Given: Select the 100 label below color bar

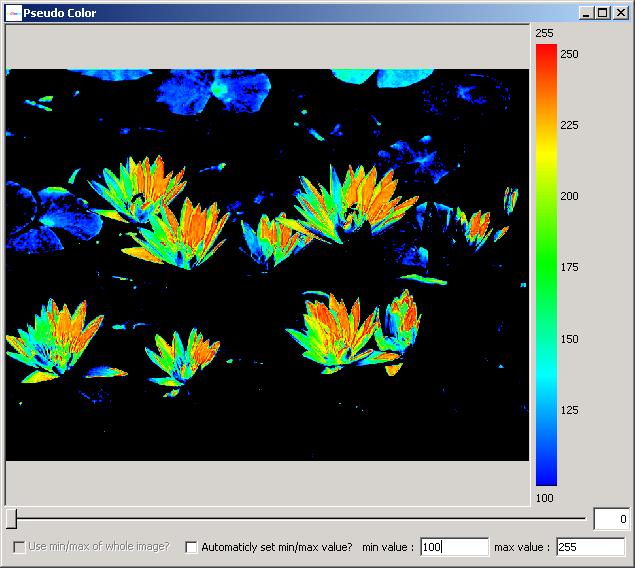Looking at the screenshot, I should 544,498.
